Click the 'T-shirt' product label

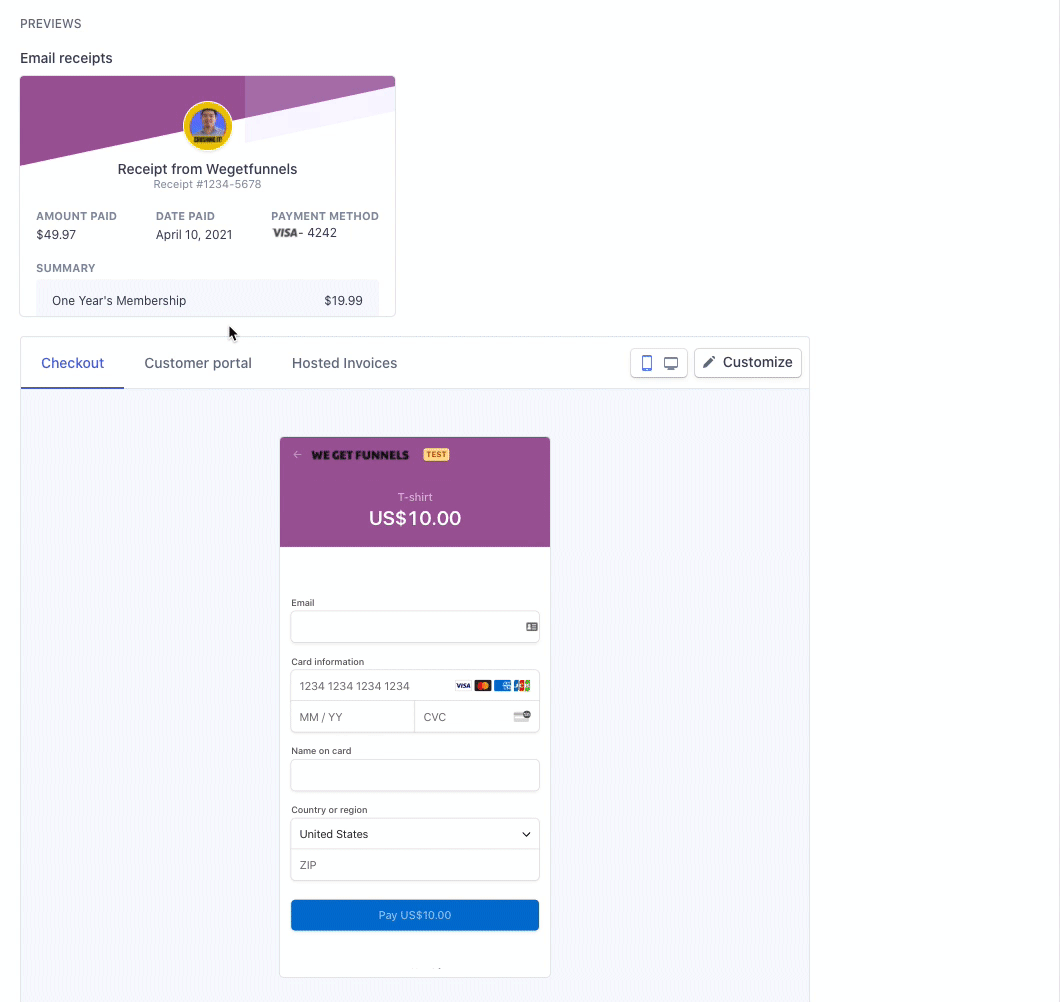pyautogui.click(x=415, y=497)
